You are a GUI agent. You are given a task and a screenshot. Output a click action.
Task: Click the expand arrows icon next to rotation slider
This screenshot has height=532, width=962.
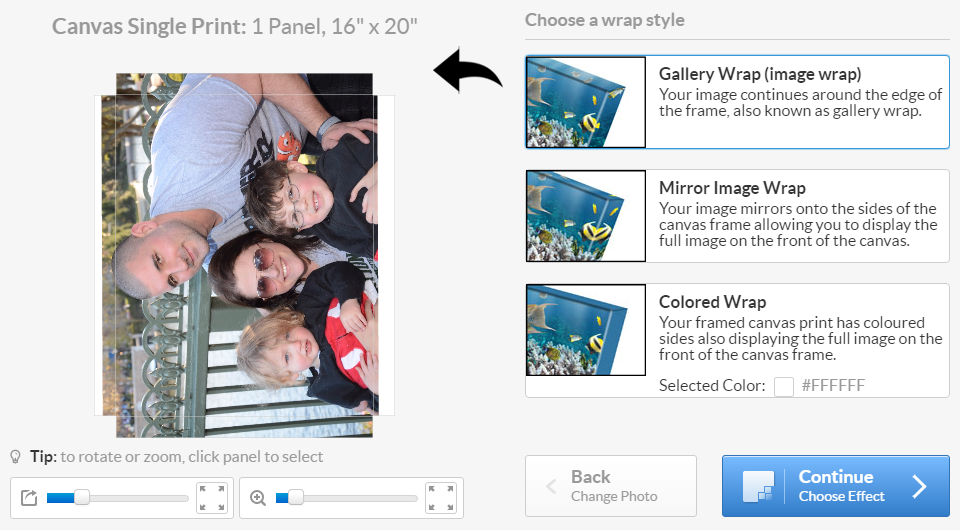point(212,498)
